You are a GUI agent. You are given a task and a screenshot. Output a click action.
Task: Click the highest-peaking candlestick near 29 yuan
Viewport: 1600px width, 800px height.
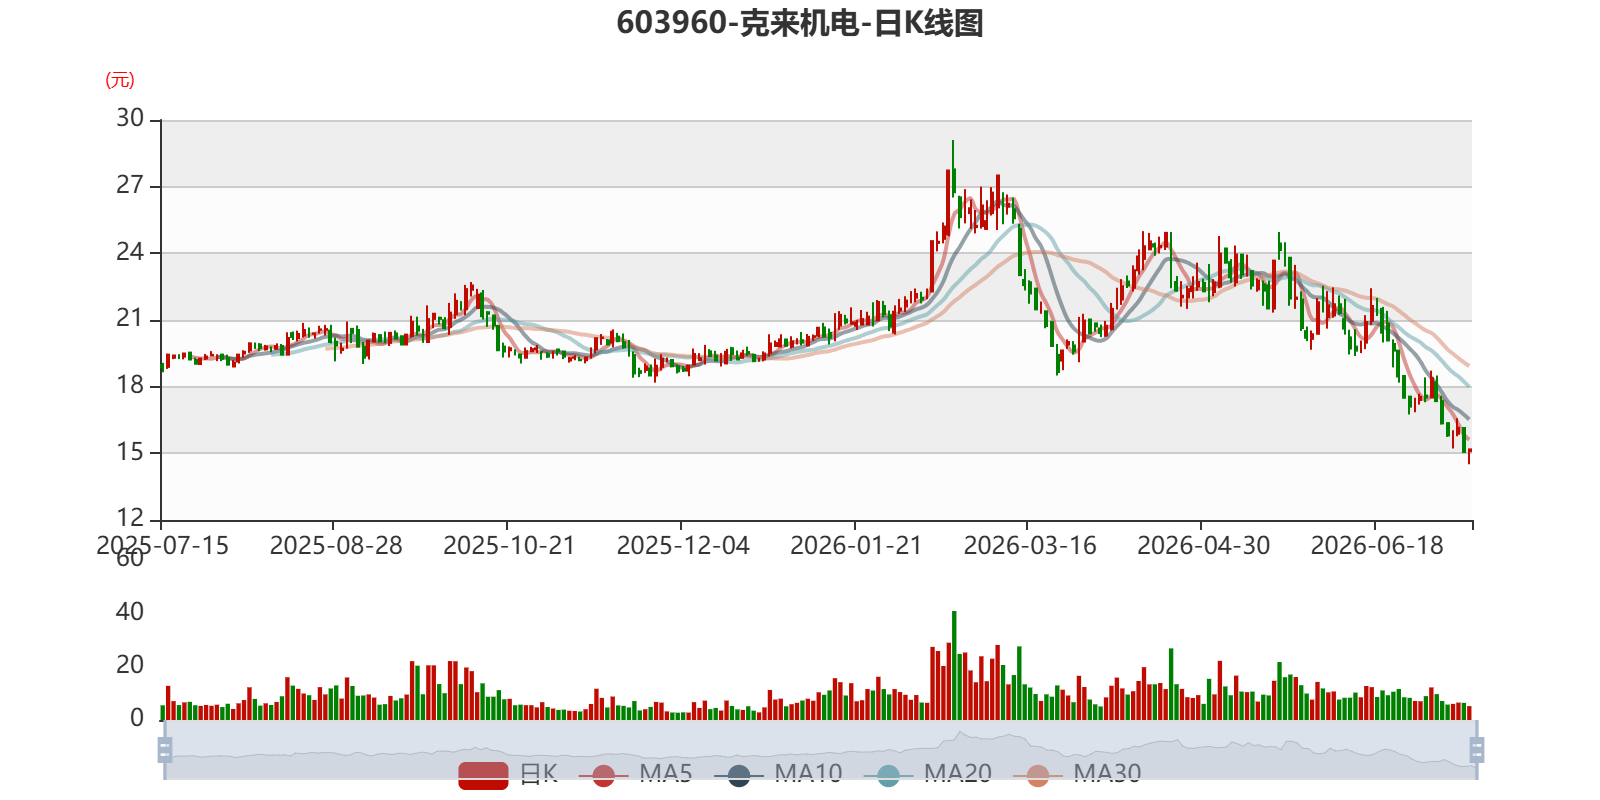click(x=953, y=168)
